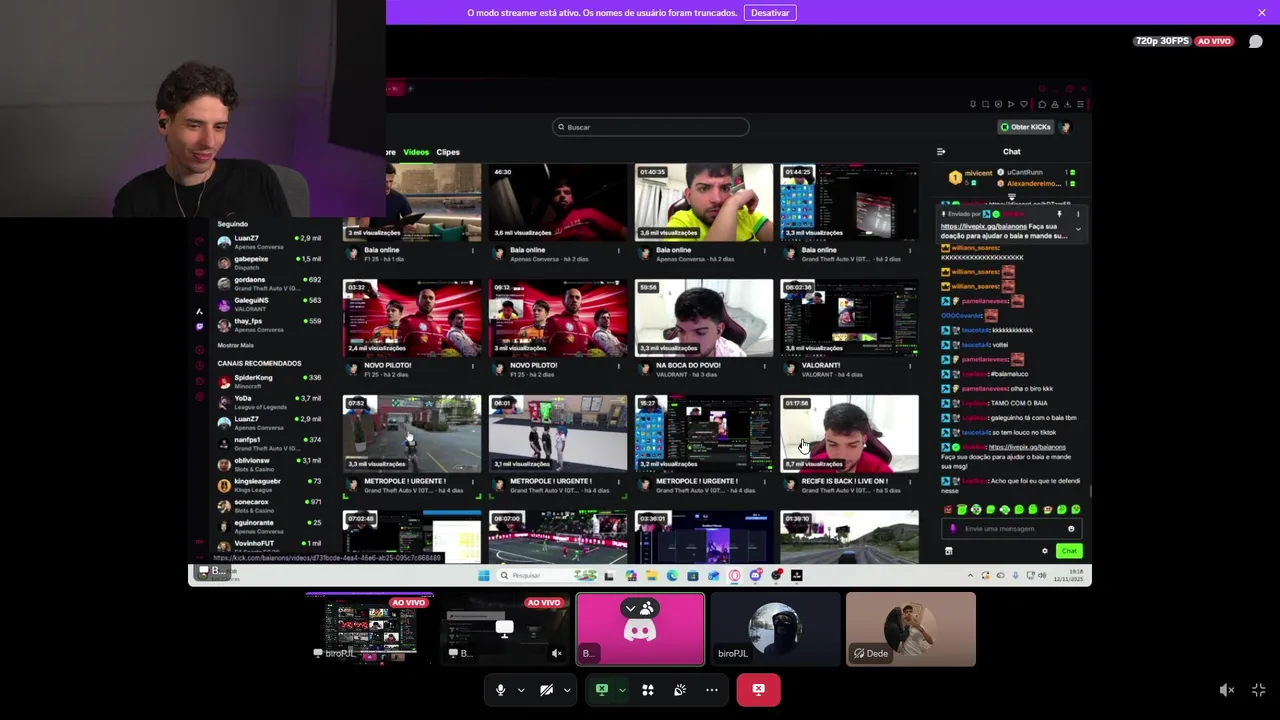
Task: Adjust stream volume speaker icon bottom right
Action: [x=1227, y=690]
